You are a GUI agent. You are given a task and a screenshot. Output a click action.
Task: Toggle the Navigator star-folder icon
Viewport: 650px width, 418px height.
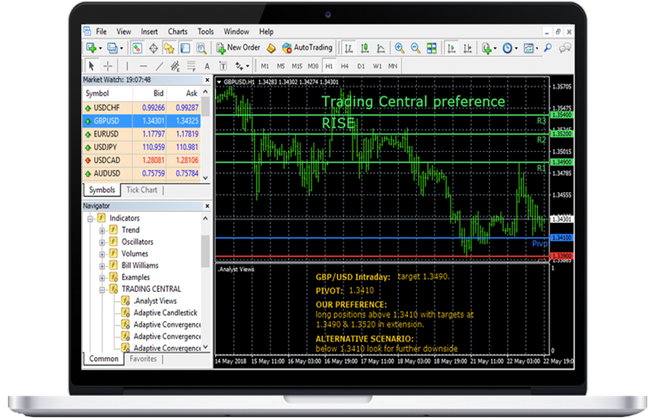point(169,48)
